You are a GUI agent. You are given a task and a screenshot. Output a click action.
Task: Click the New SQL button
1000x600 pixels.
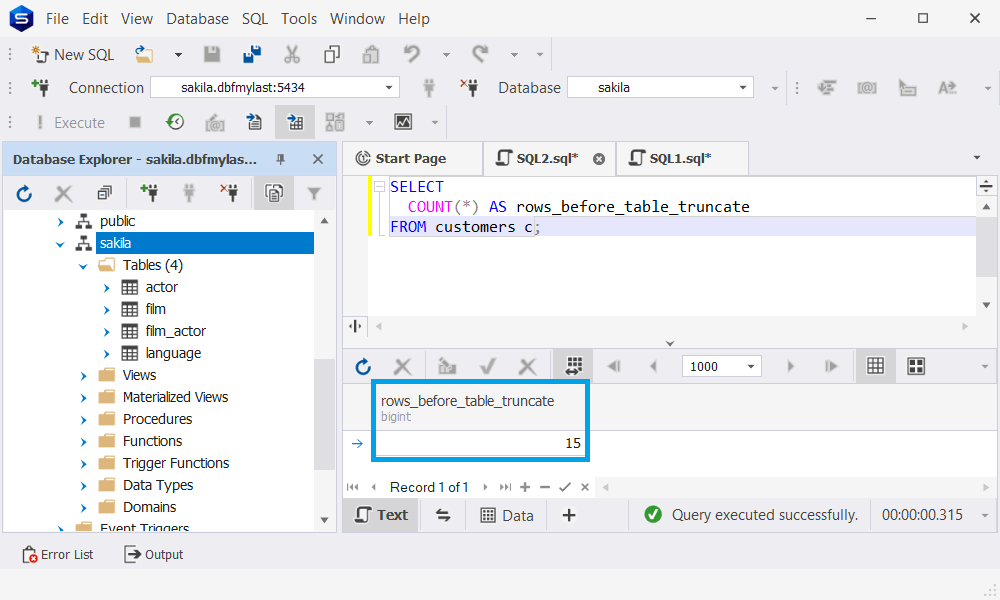[x=73, y=54]
